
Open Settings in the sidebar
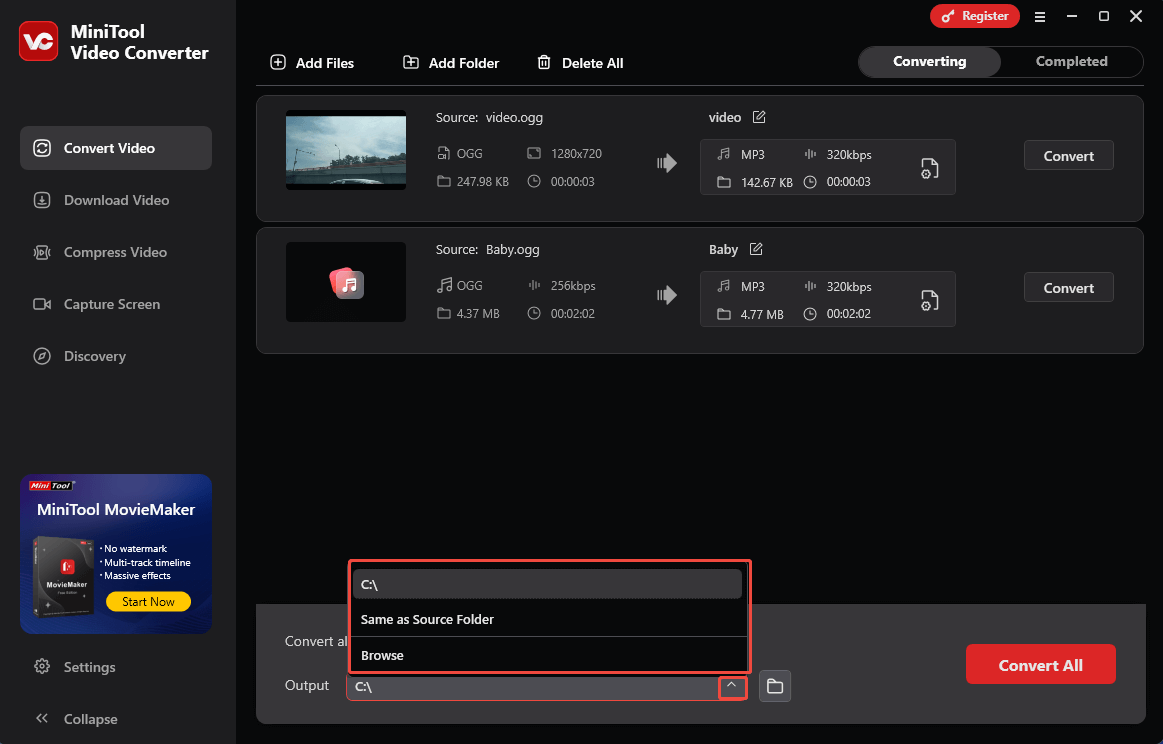point(75,667)
